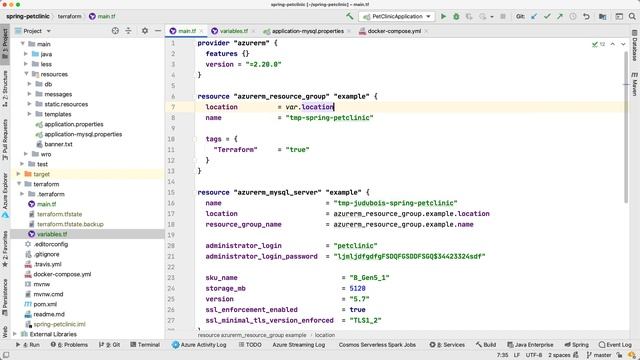Push commits using Git upward arrow icon
Viewport: 640px width, 360px height.
(x=560, y=16)
